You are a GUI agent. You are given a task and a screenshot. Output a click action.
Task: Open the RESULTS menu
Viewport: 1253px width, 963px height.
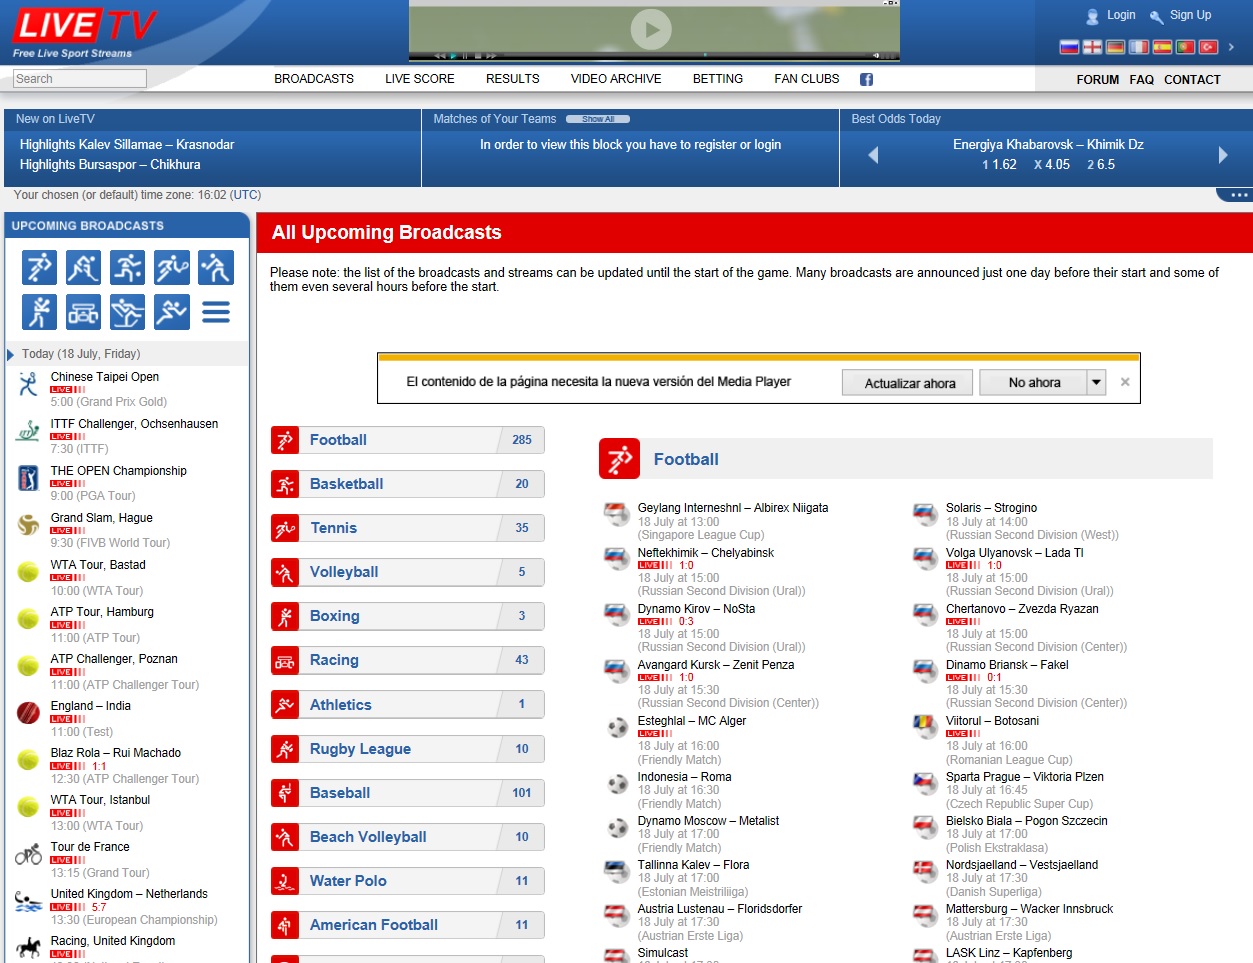pyautogui.click(x=513, y=79)
